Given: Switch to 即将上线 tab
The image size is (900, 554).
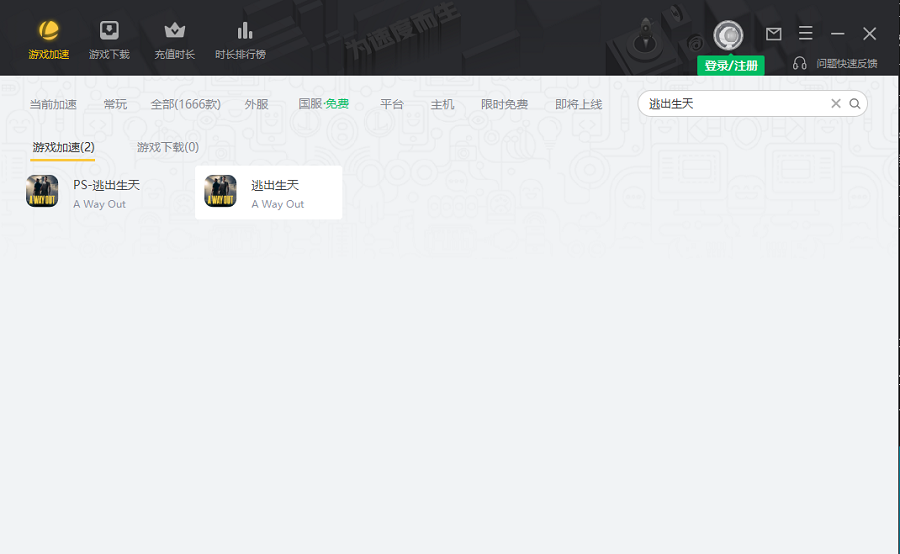Looking at the screenshot, I should [x=579, y=104].
